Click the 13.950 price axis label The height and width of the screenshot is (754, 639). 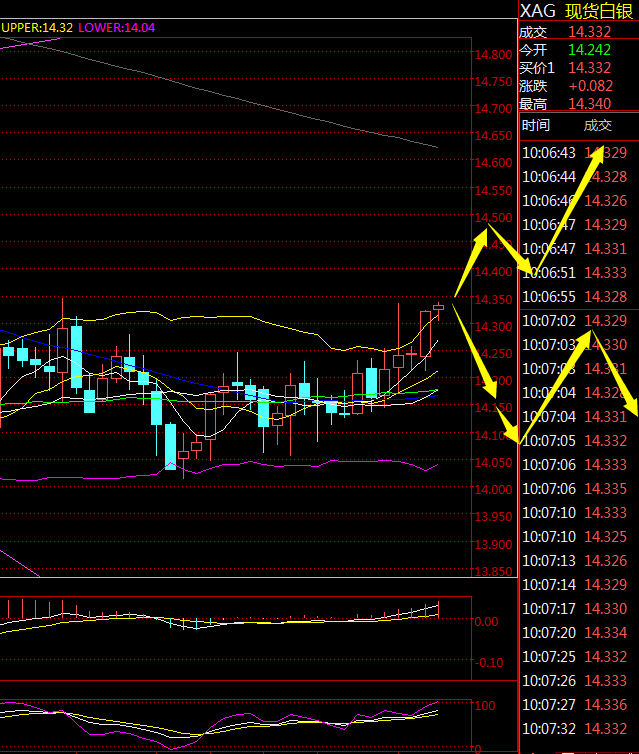pyautogui.click(x=493, y=517)
